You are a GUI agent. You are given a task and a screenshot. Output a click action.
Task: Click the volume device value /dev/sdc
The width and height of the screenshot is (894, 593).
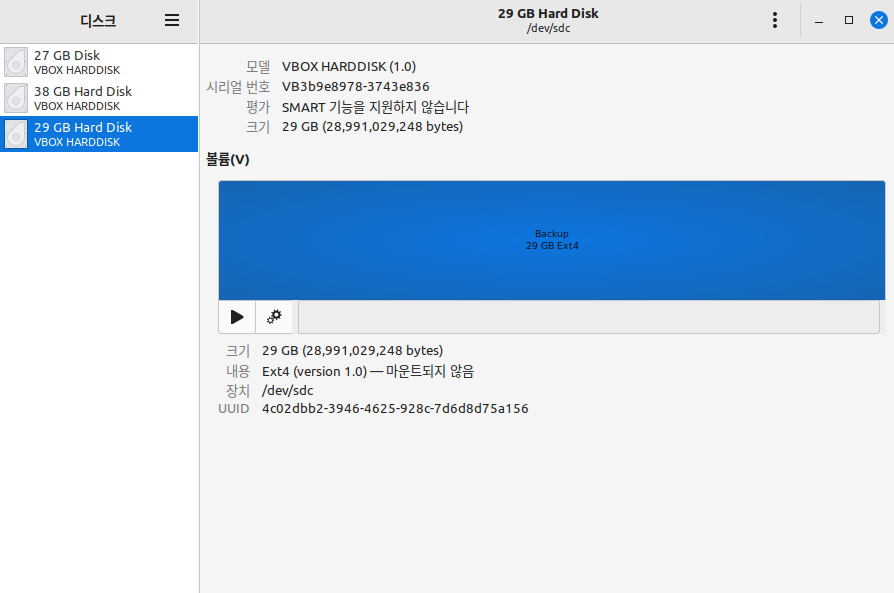coord(287,391)
